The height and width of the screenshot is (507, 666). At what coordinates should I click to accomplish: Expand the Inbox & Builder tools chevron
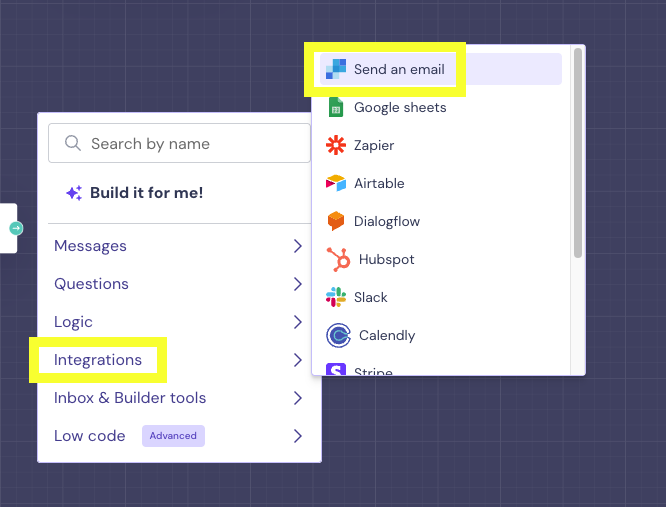click(x=298, y=398)
